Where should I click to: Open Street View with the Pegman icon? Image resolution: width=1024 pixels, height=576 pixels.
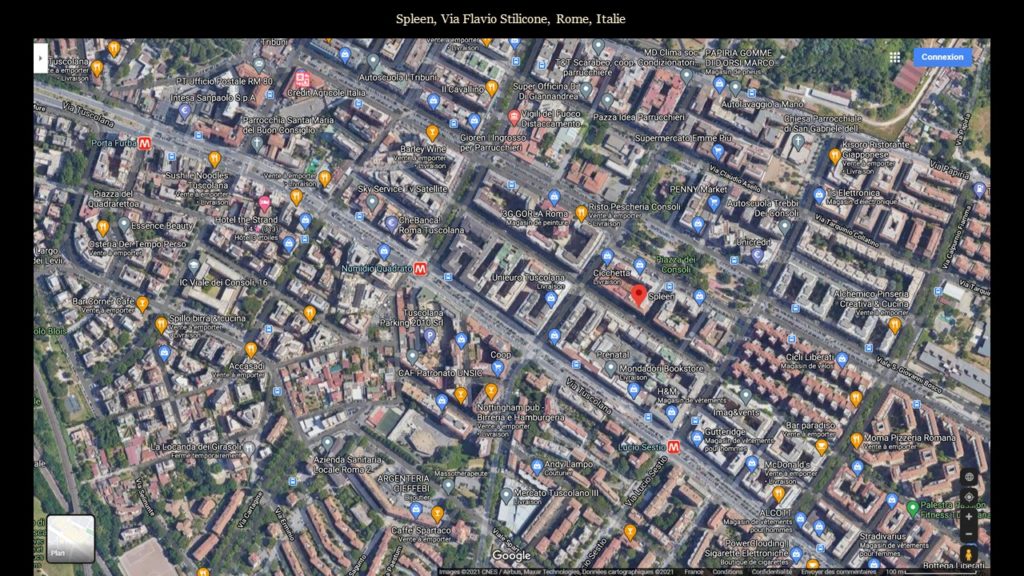click(968, 554)
